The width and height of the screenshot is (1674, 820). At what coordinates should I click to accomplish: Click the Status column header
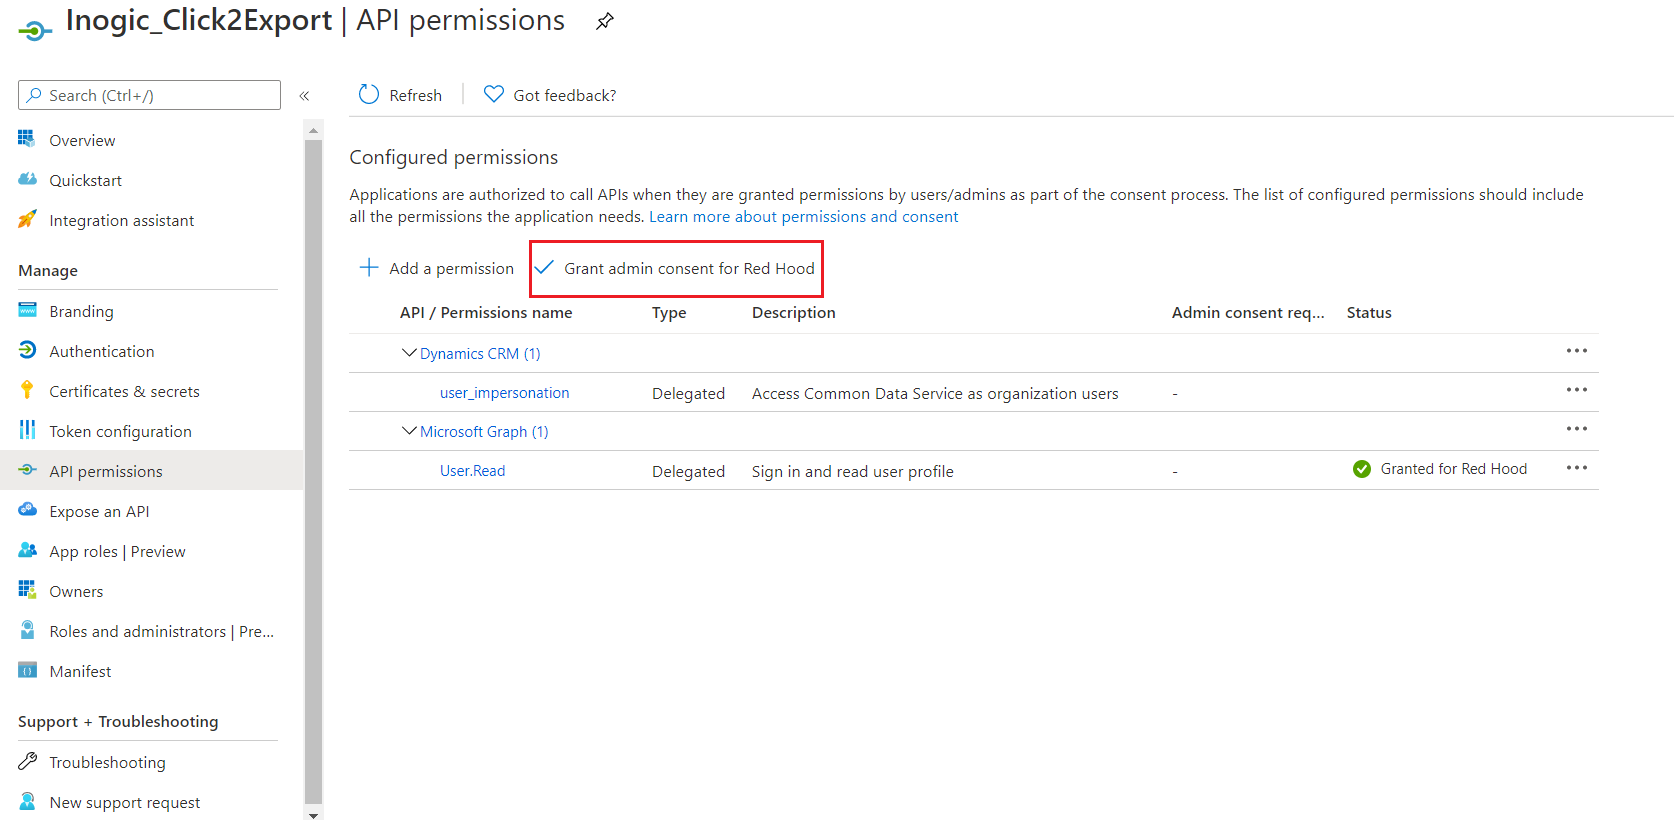[1369, 313]
